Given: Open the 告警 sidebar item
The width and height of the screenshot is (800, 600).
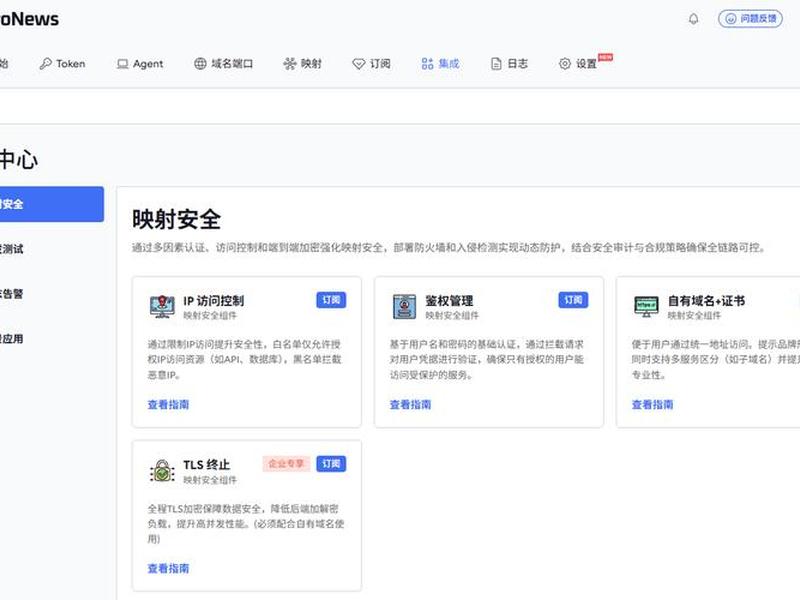Looking at the screenshot, I should (52, 294).
